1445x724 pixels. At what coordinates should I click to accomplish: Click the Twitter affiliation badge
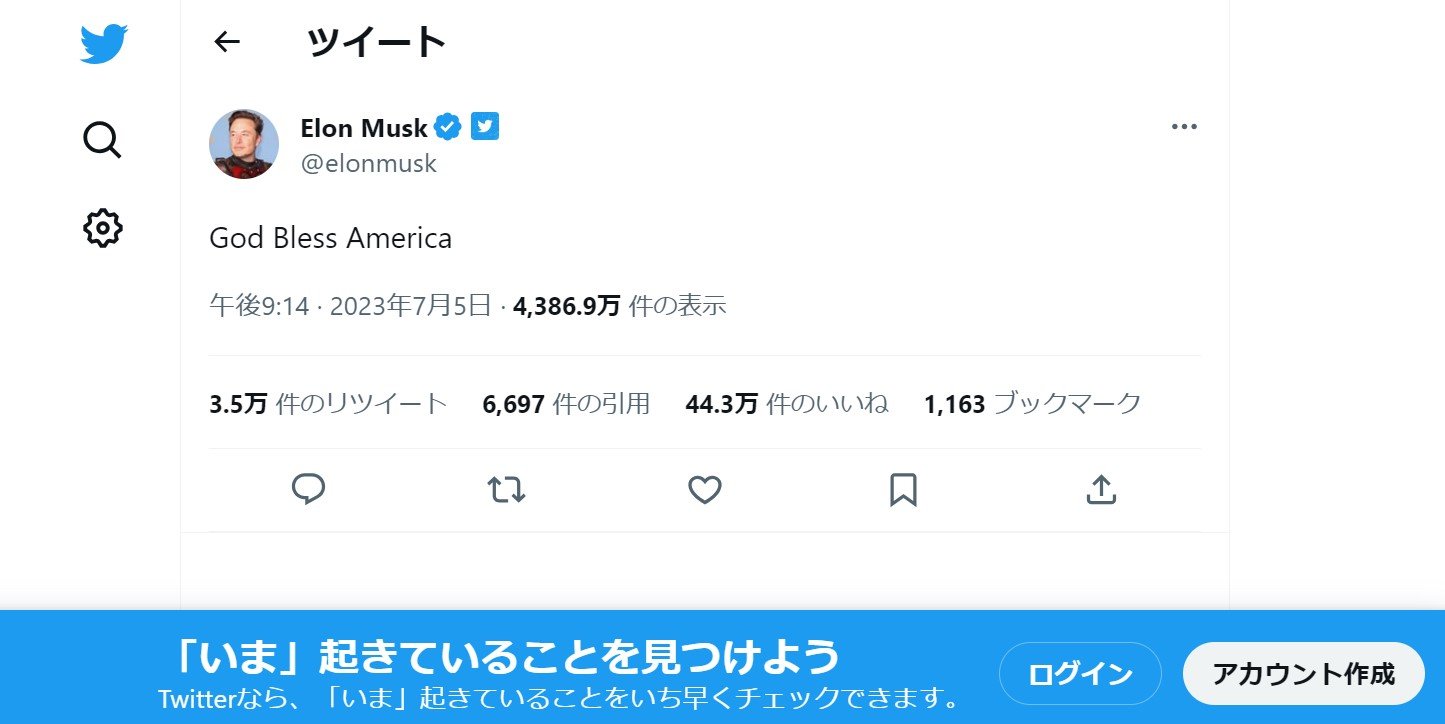(485, 127)
